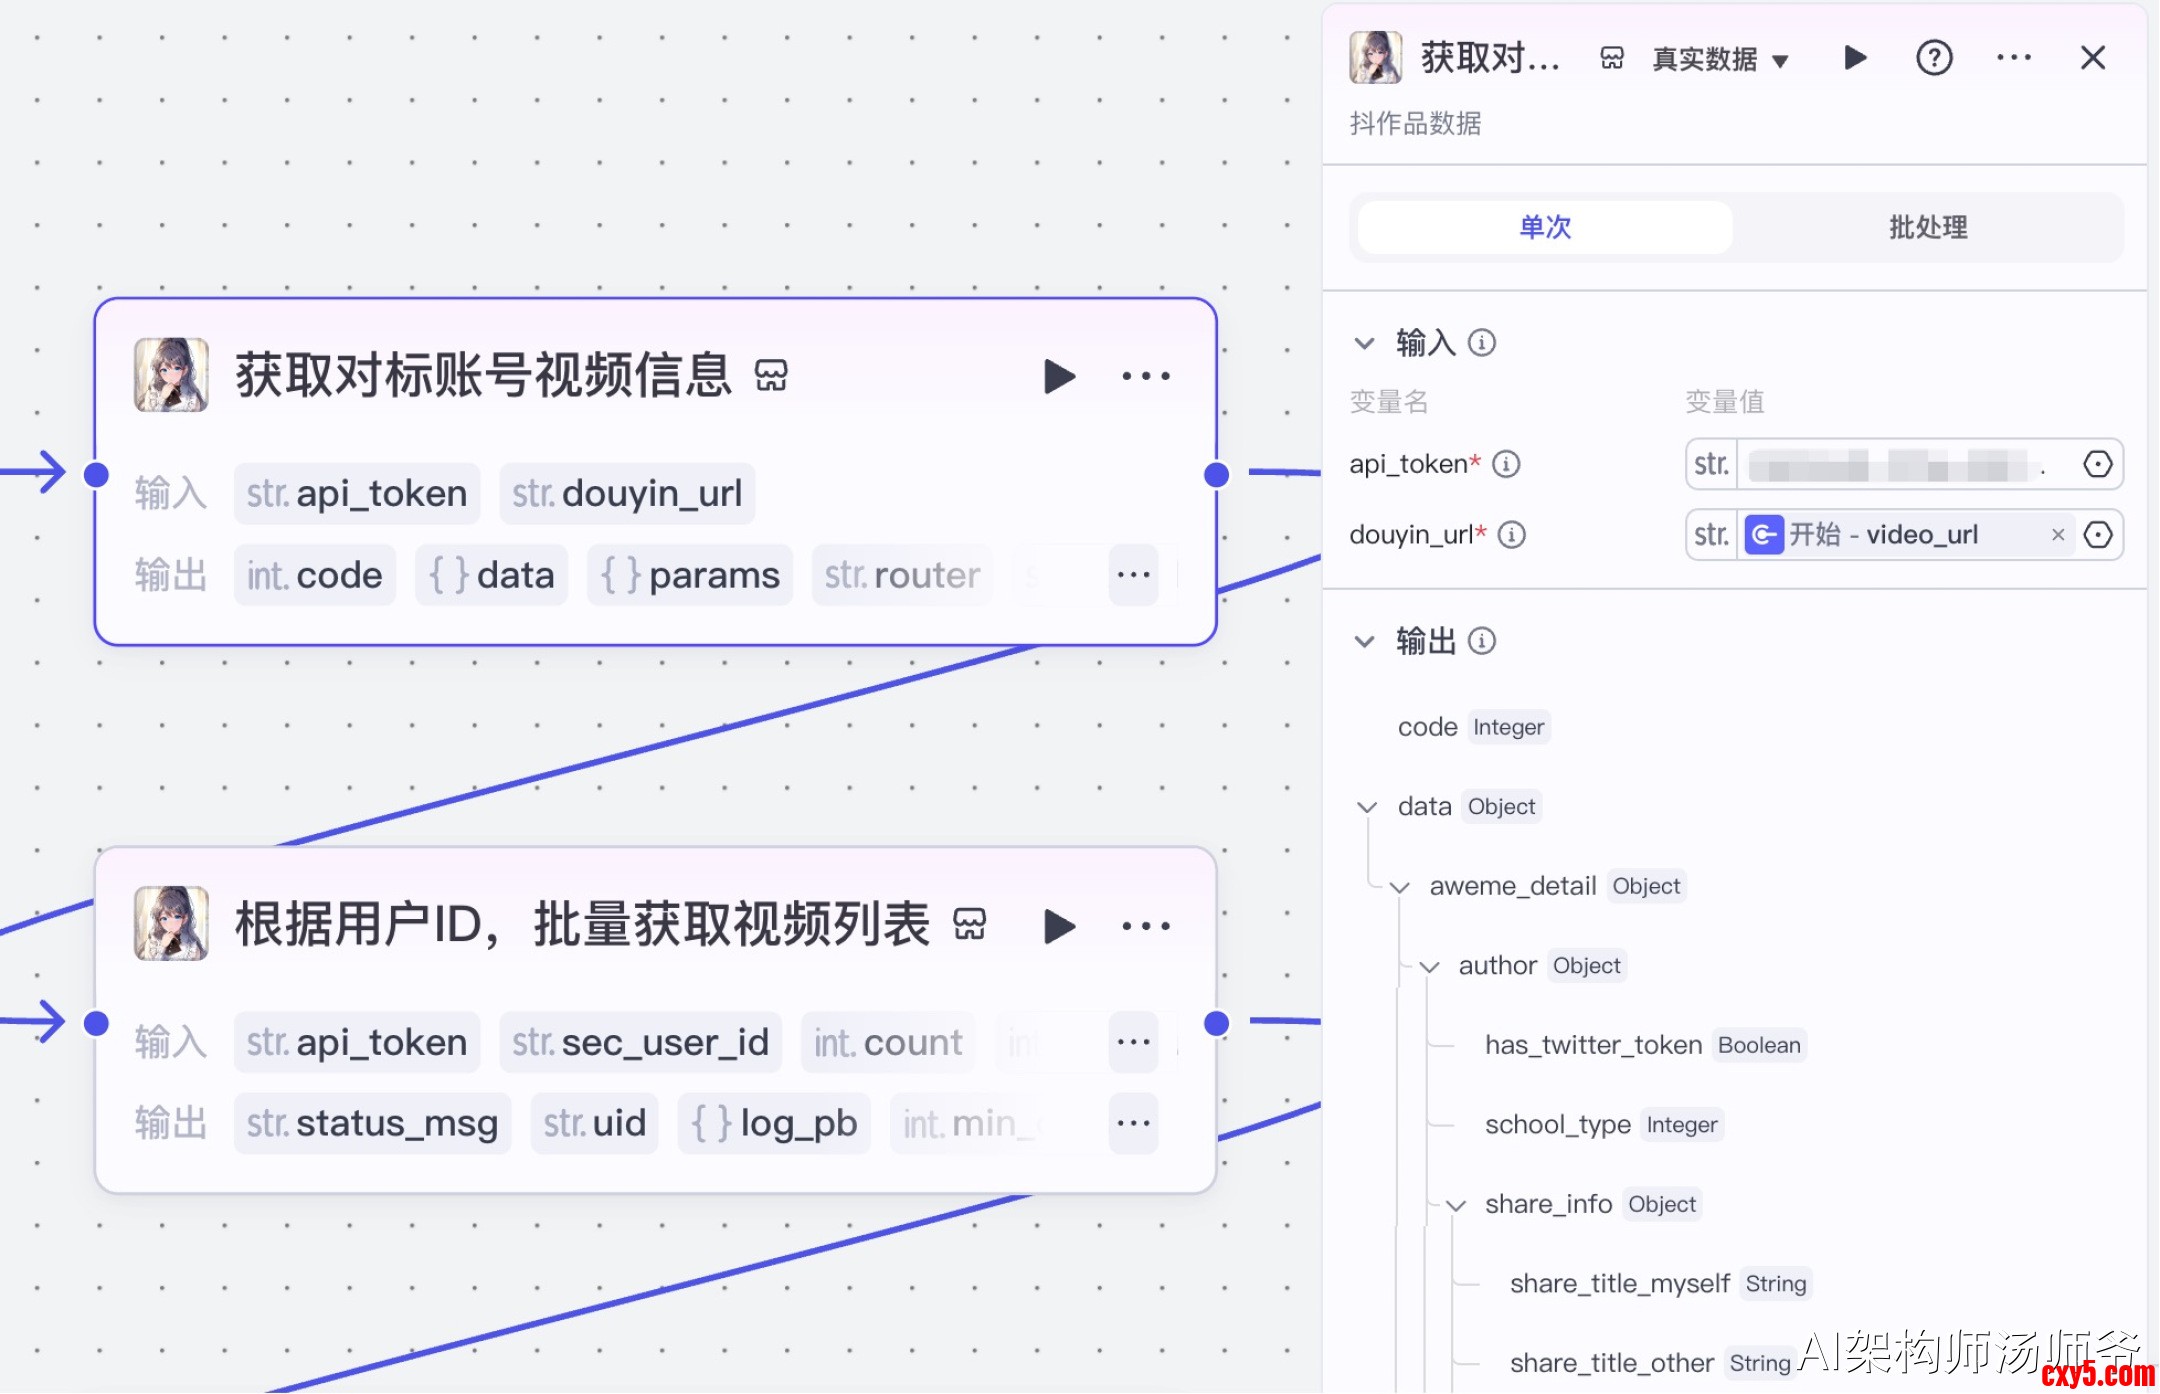Select the 单次 tab
Viewport: 2160px width, 1394px height.
(x=1544, y=227)
